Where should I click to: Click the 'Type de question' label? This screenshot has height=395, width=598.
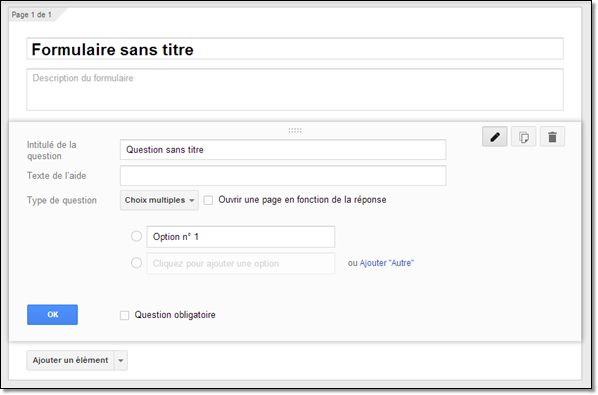click(x=62, y=200)
